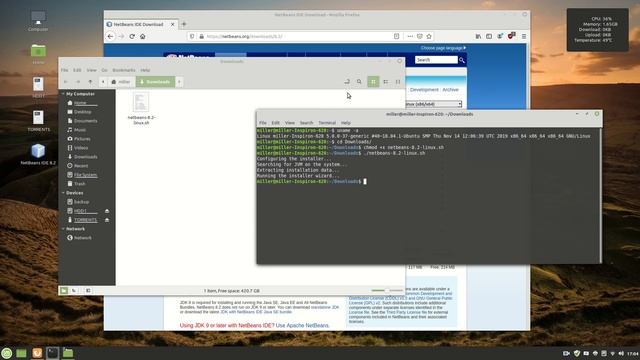Viewport: 640px width, 360px height.
Task: Open volume control in system tray
Action: (621, 353)
